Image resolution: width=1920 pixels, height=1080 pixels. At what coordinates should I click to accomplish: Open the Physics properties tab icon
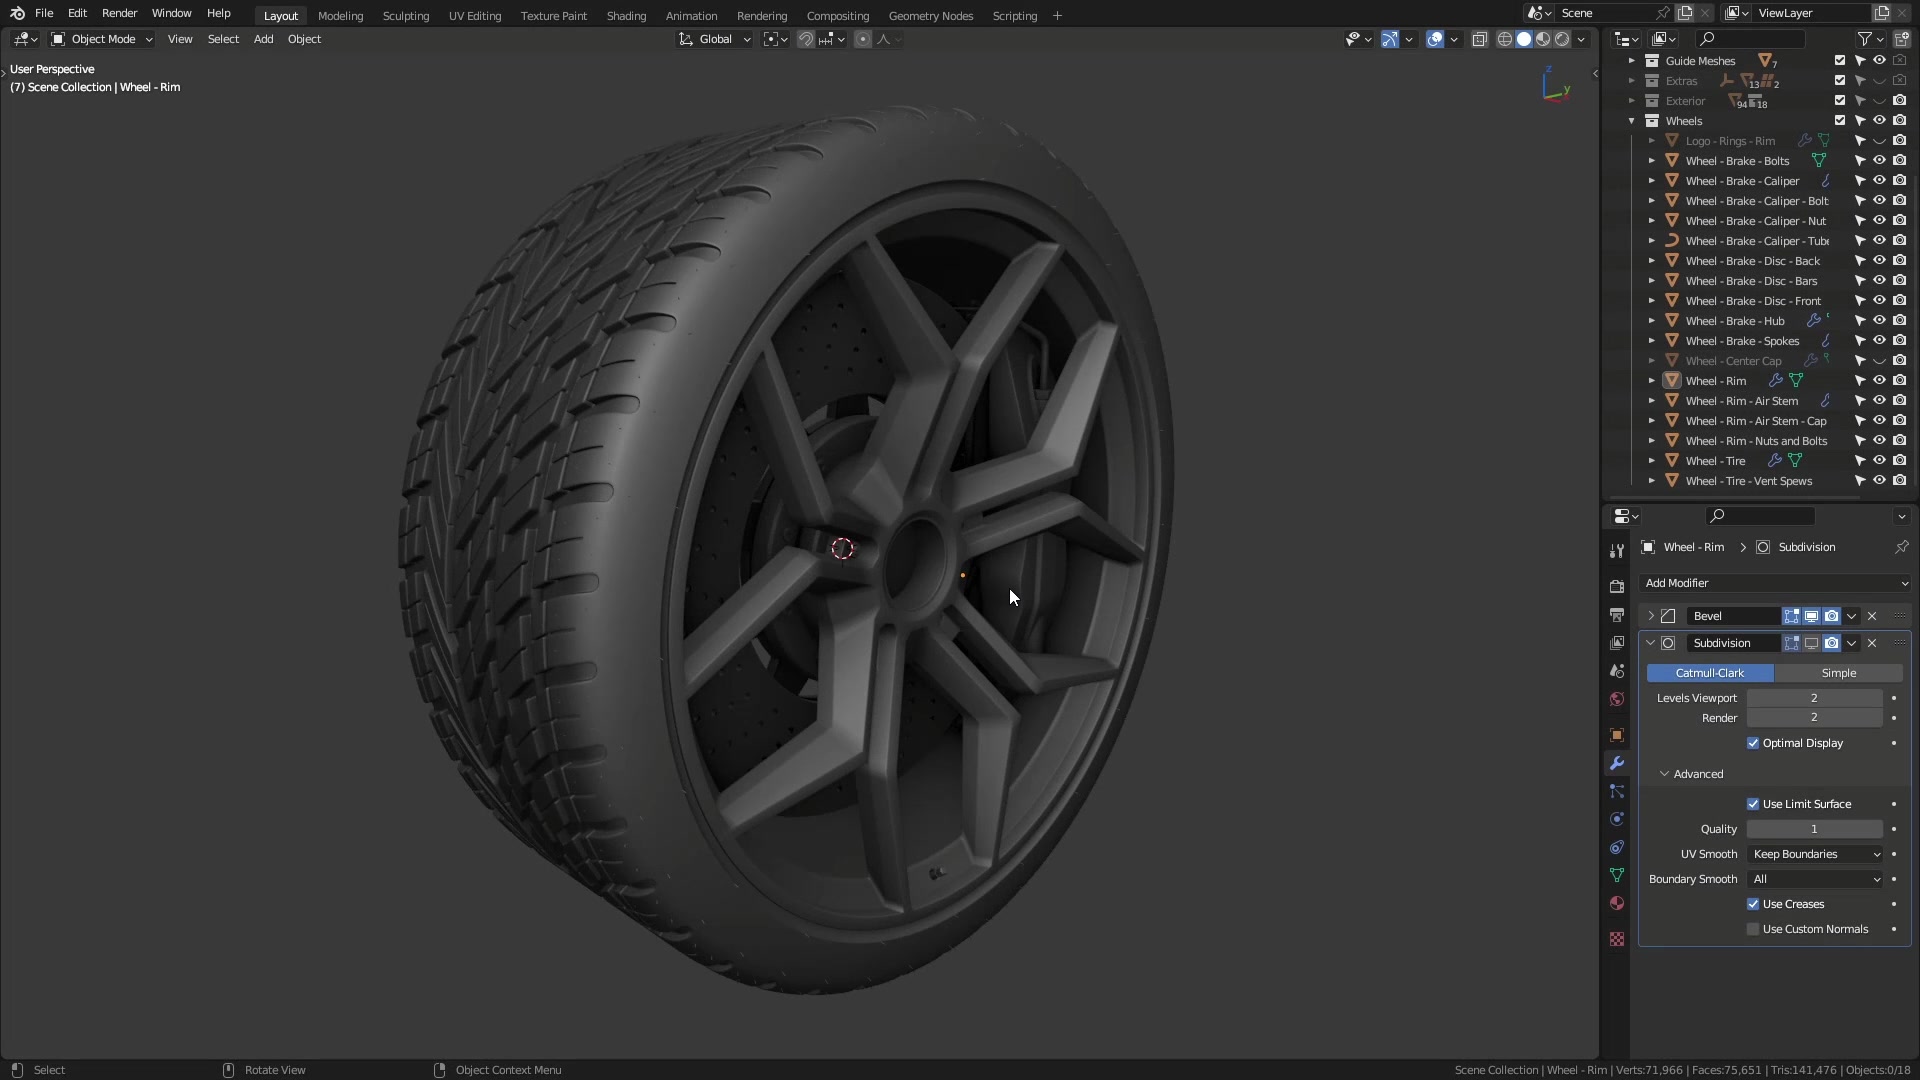point(1617,819)
